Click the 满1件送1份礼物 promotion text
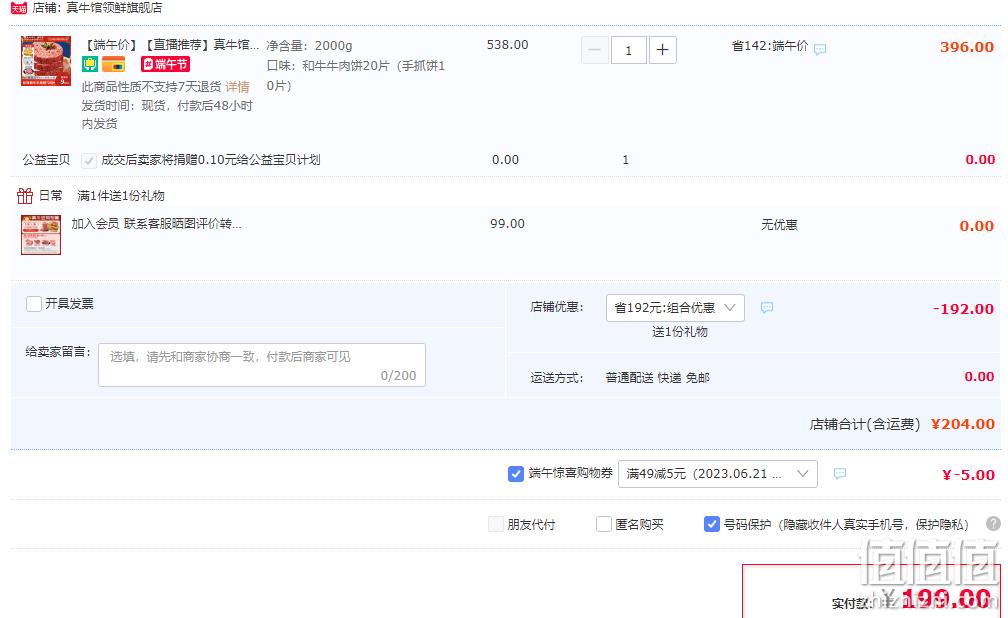The height and width of the screenshot is (618, 1008). pos(121,195)
